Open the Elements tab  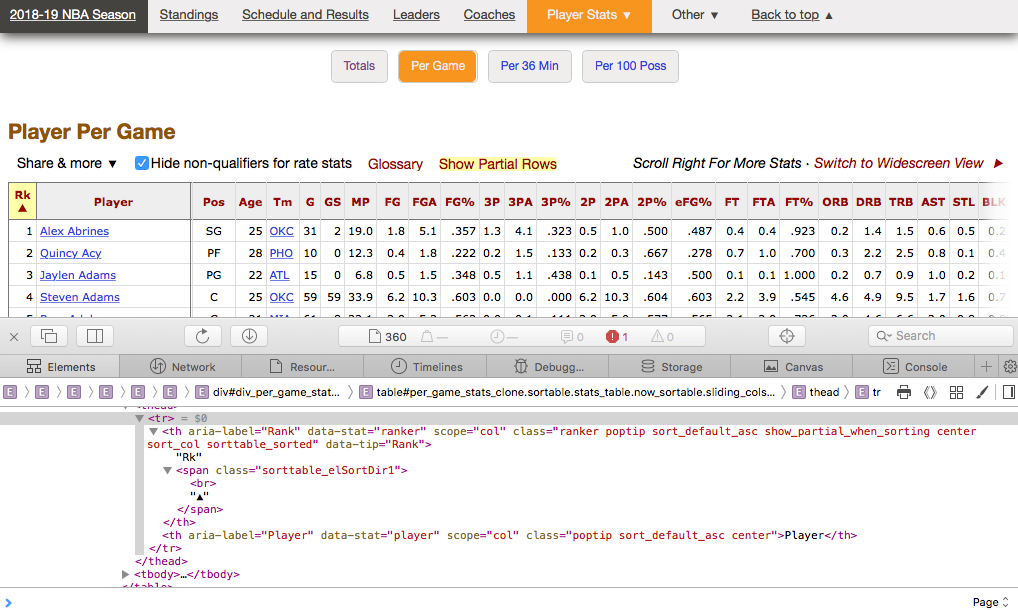60,367
